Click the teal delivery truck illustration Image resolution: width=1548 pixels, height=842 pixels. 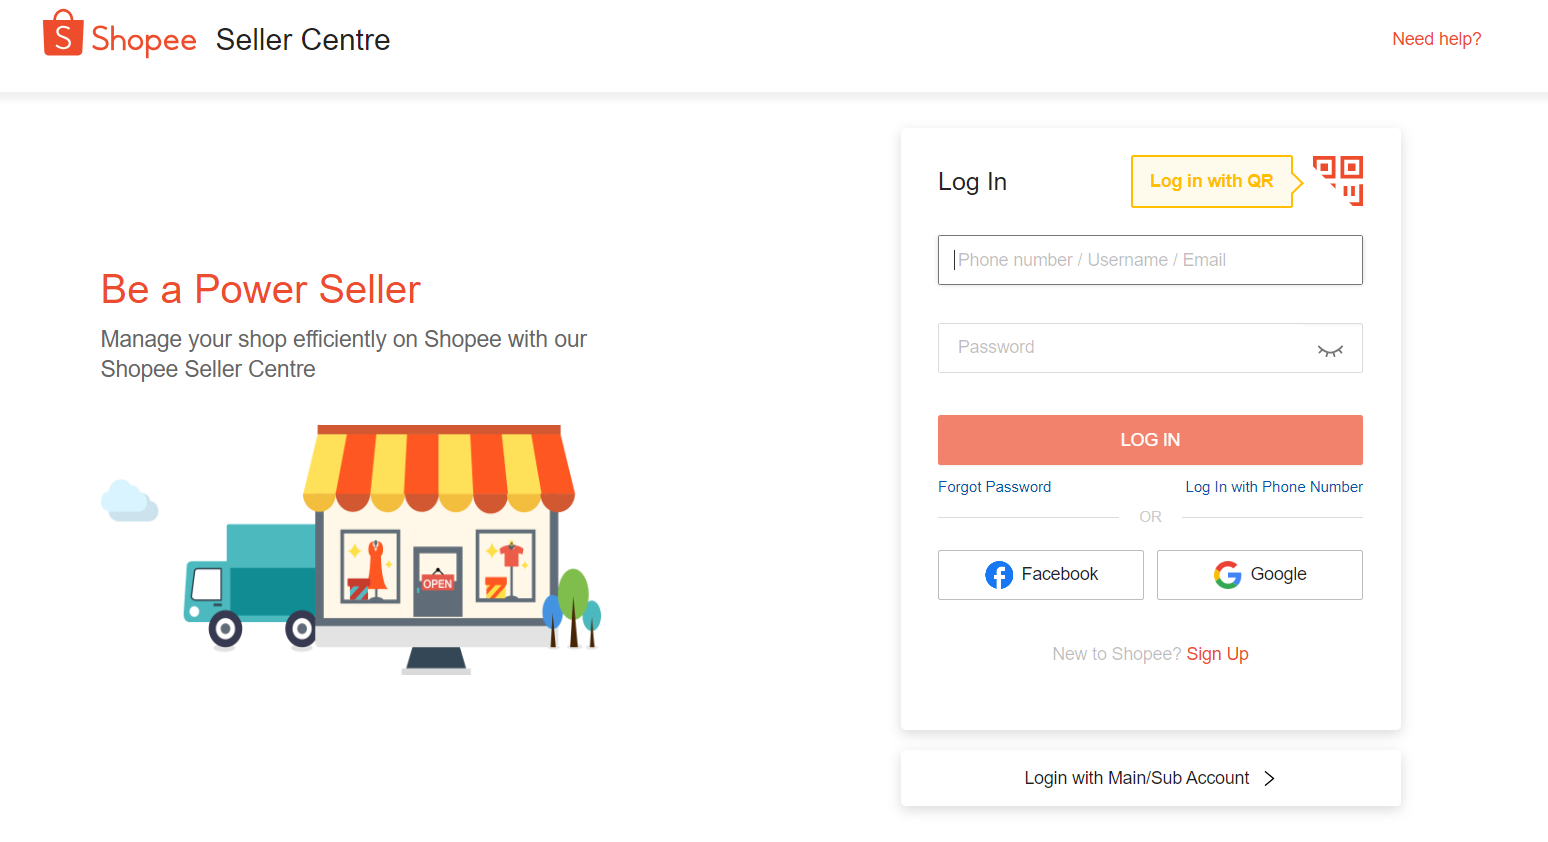(x=250, y=585)
